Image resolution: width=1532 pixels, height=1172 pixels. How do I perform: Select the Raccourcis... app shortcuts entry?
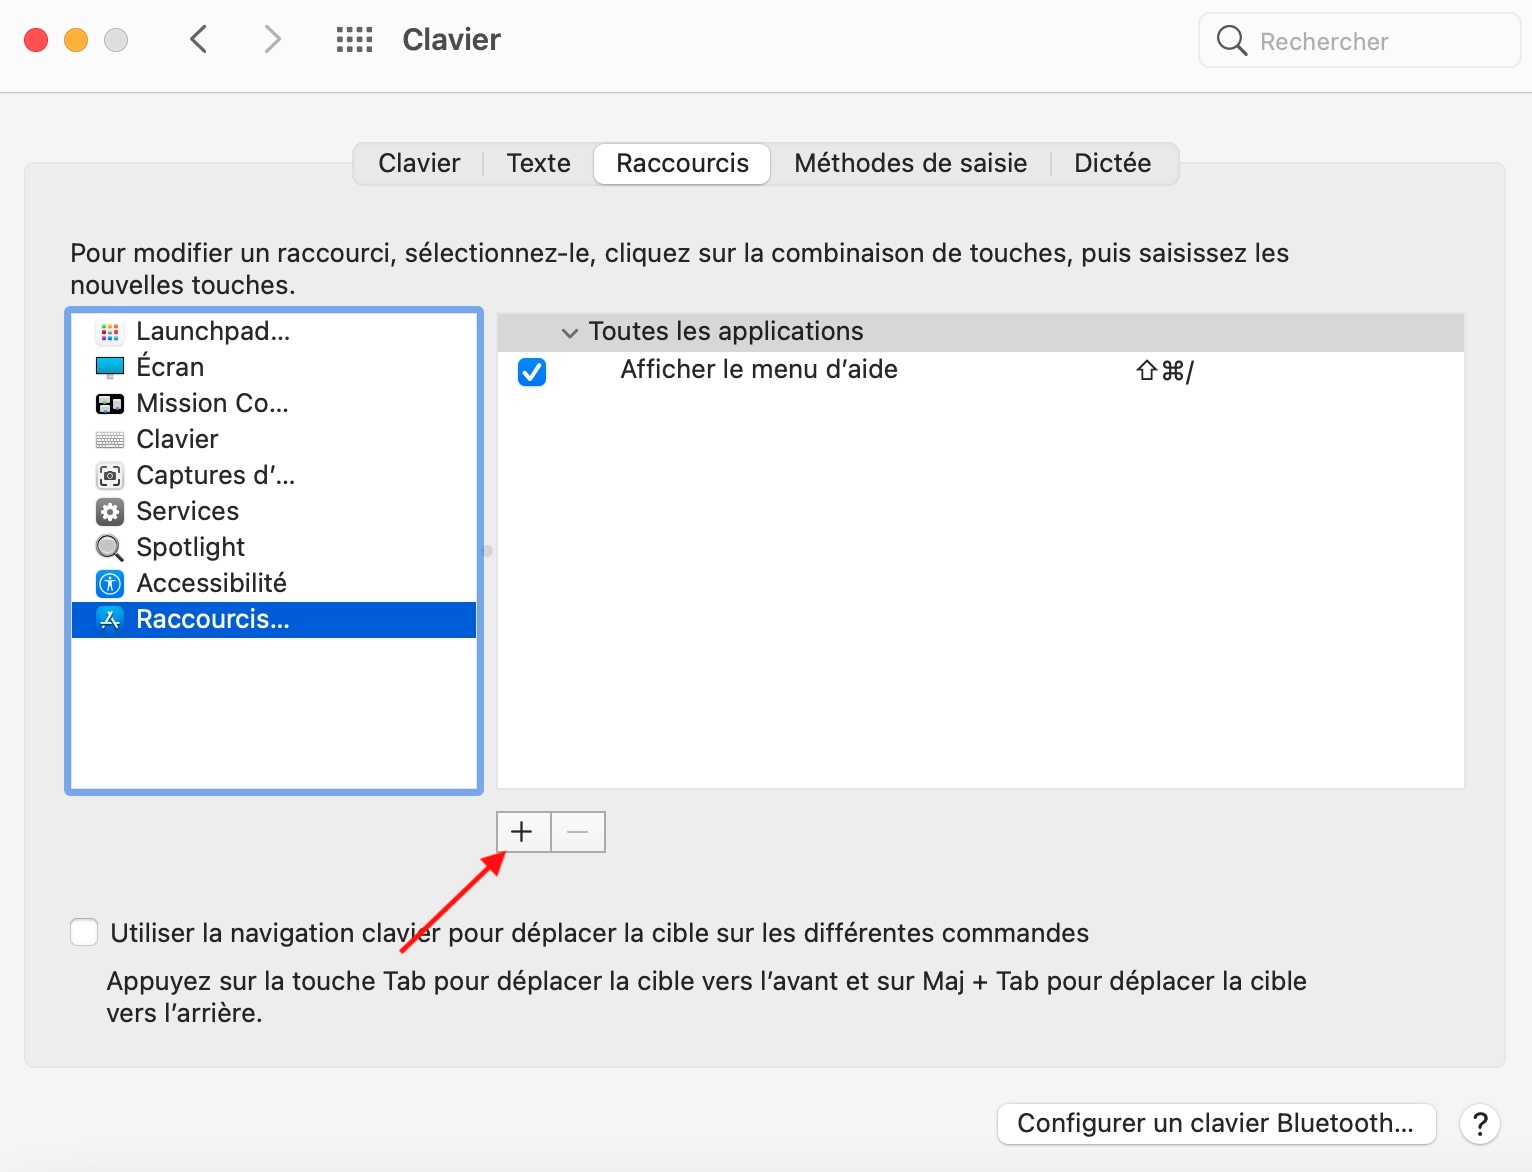tap(212, 619)
